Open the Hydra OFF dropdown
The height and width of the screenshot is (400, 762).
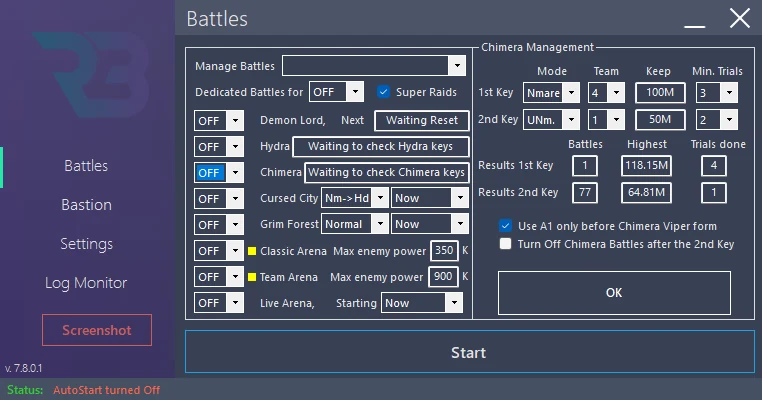(x=219, y=147)
